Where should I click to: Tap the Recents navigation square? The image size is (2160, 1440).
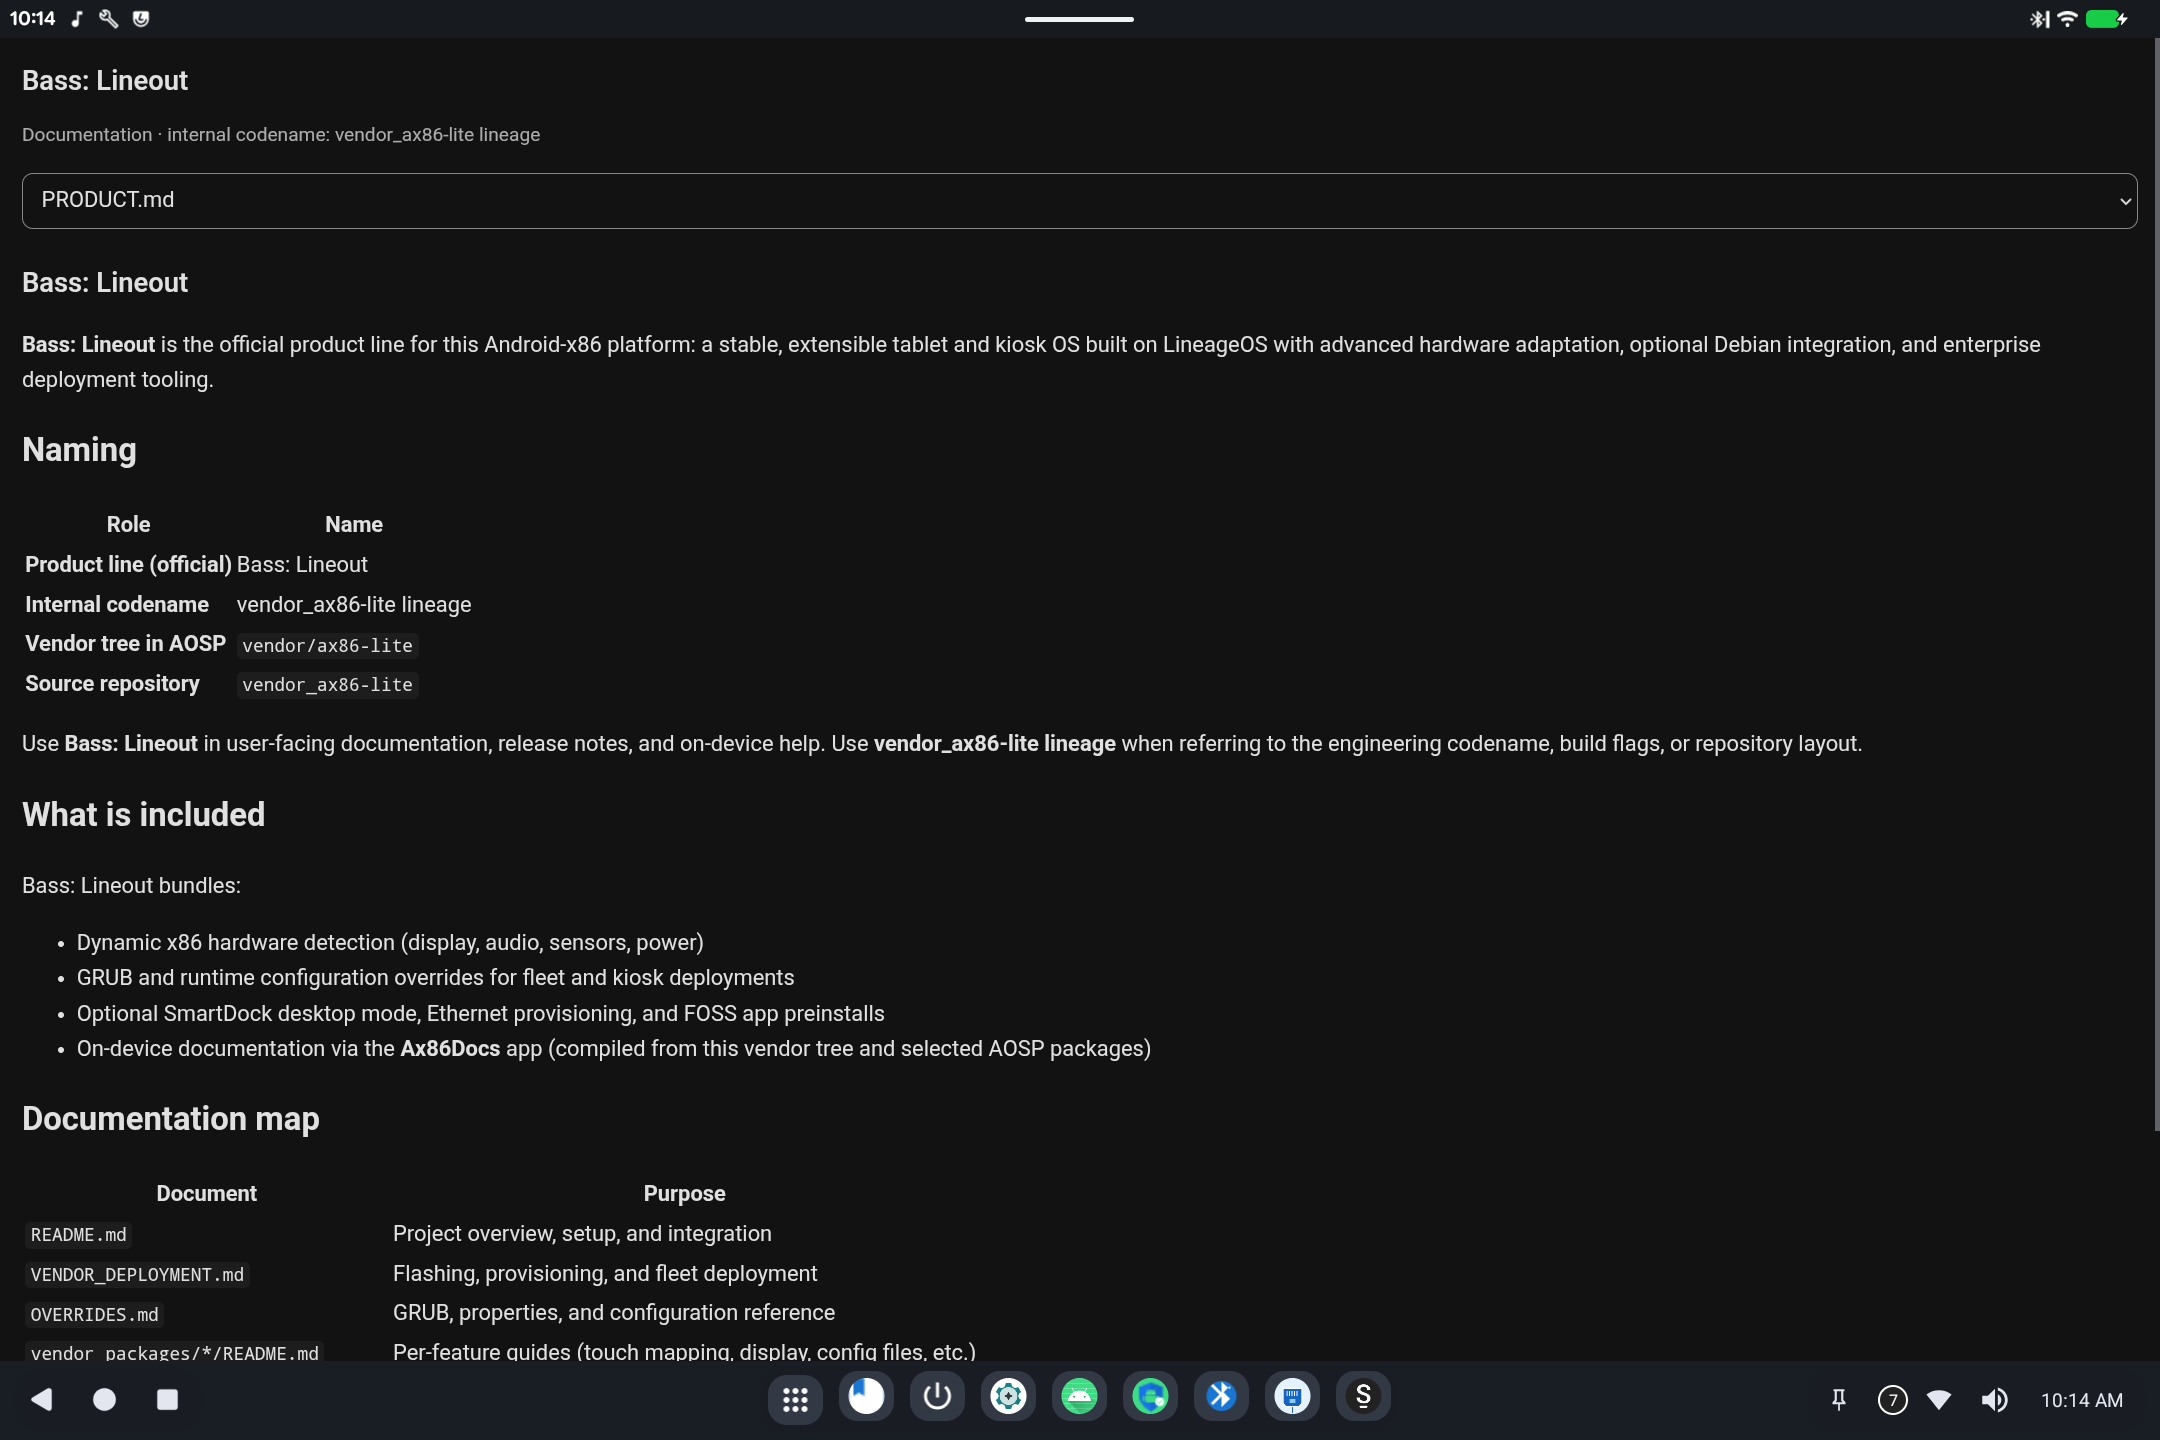tap(167, 1399)
